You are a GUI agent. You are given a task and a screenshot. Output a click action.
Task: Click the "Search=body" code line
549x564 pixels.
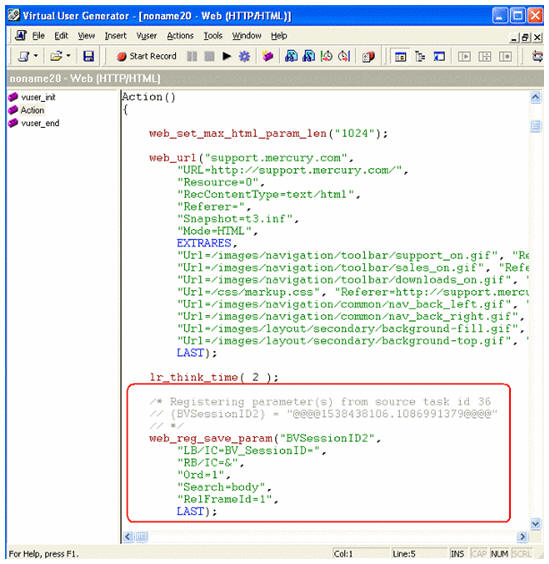pos(224,487)
